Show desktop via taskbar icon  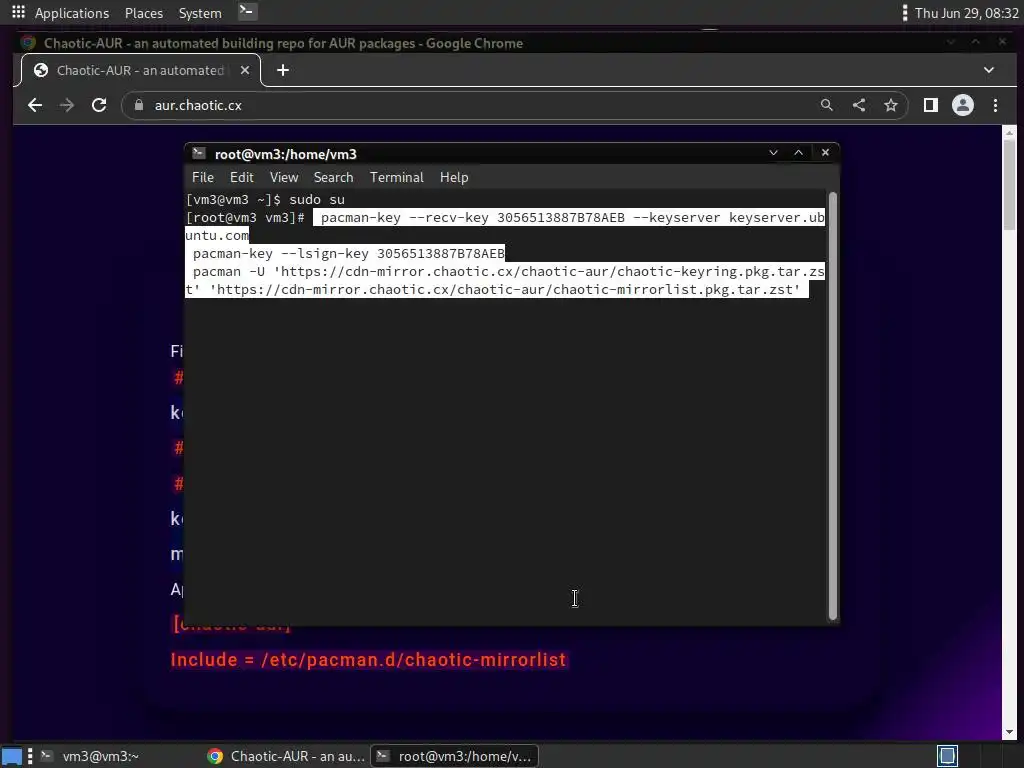(x=12, y=756)
